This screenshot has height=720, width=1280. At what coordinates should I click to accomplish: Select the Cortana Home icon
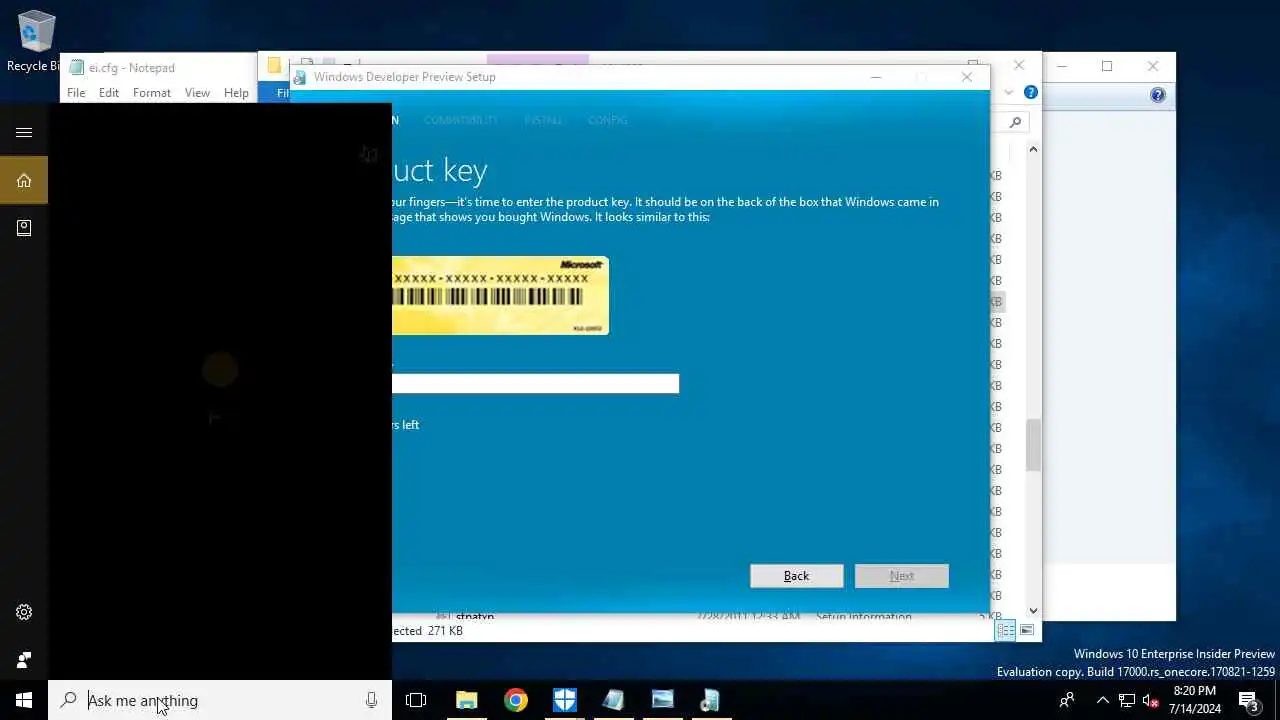coord(24,180)
